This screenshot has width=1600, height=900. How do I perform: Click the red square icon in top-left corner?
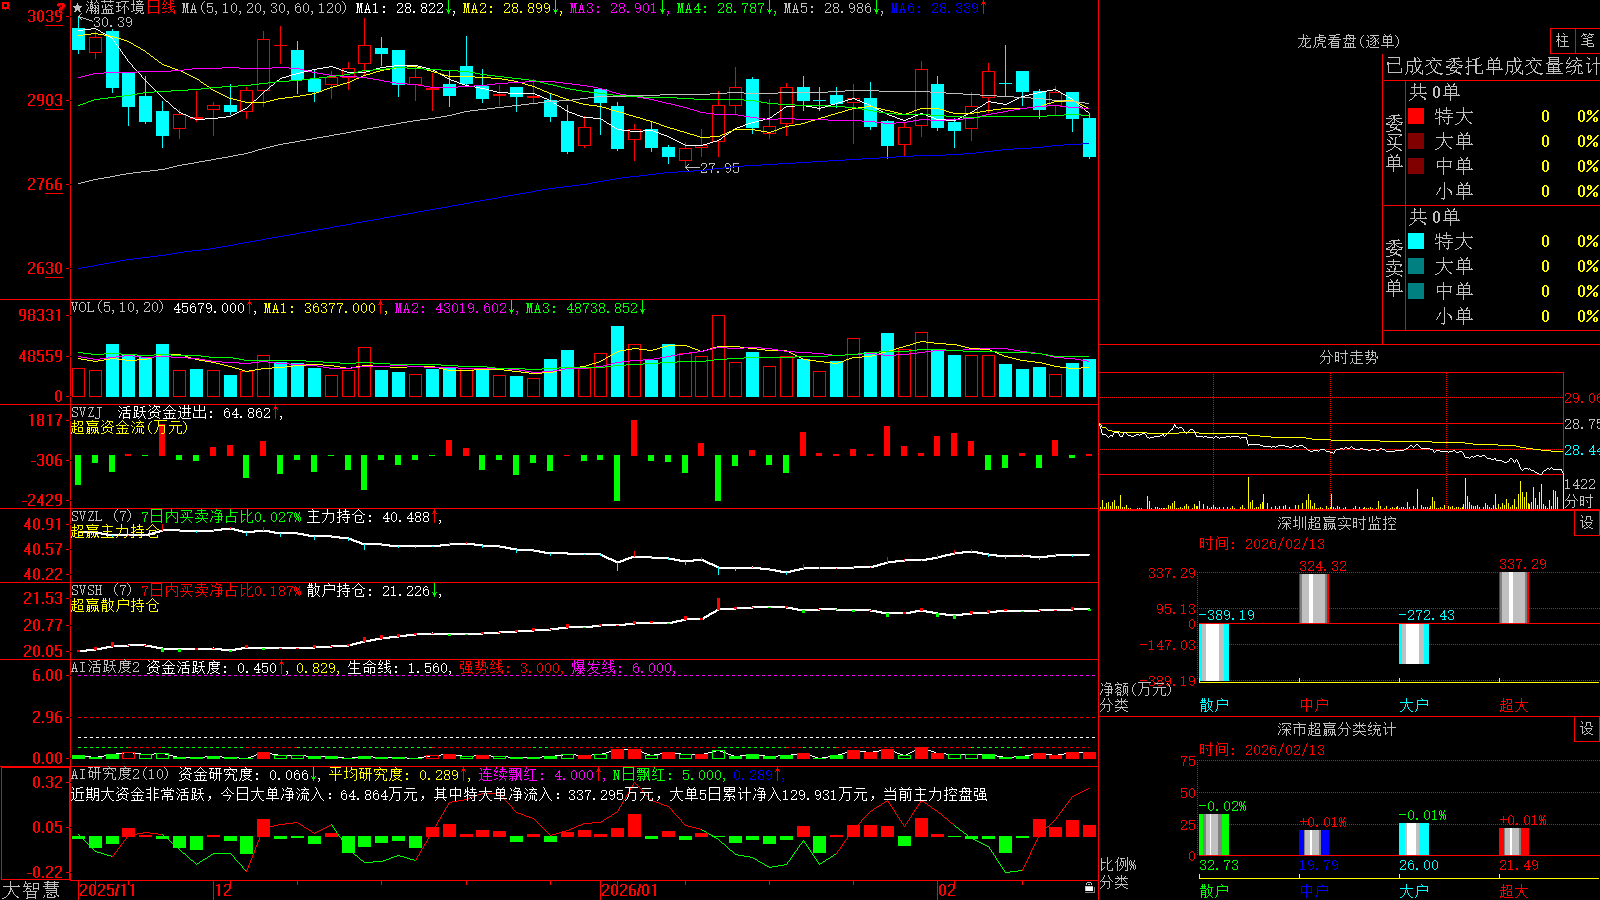(x=5, y=5)
